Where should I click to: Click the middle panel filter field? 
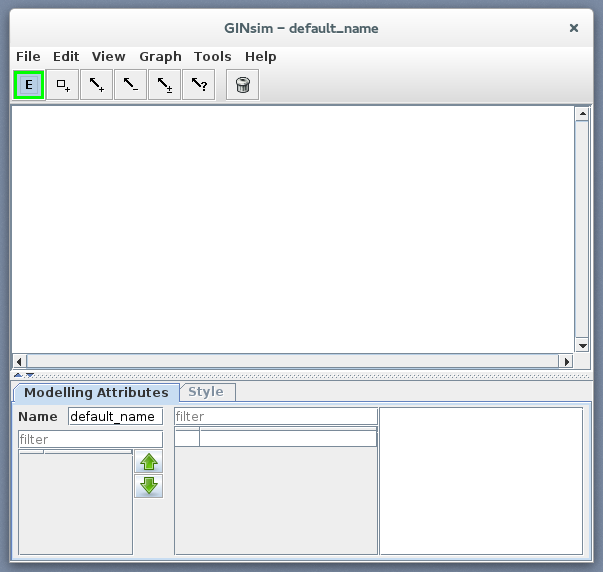point(276,416)
